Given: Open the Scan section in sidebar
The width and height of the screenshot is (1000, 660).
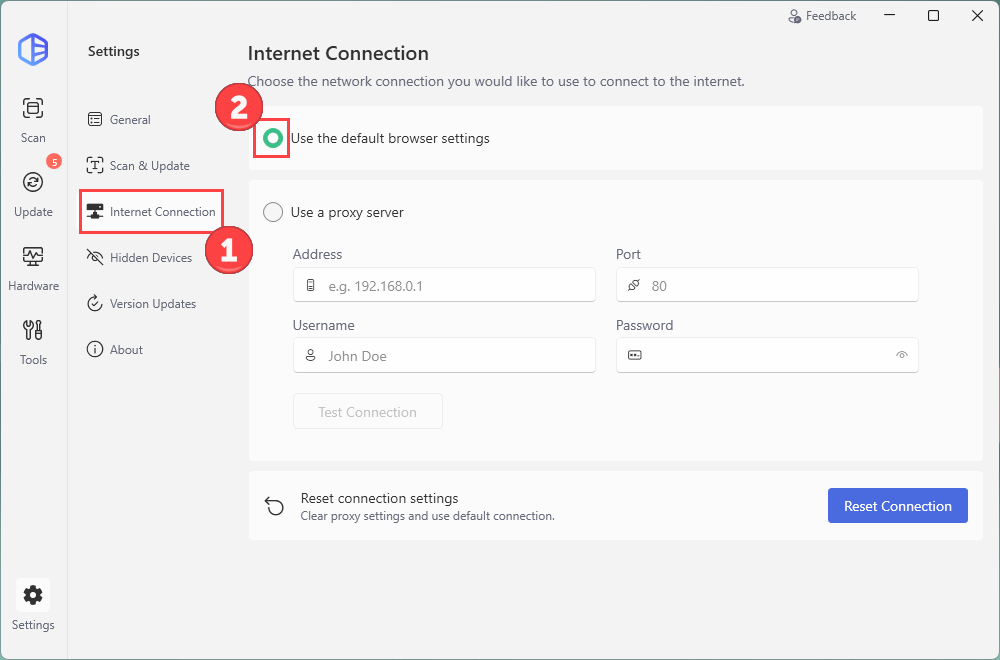Looking at the screenshot, I should [33, 118].
